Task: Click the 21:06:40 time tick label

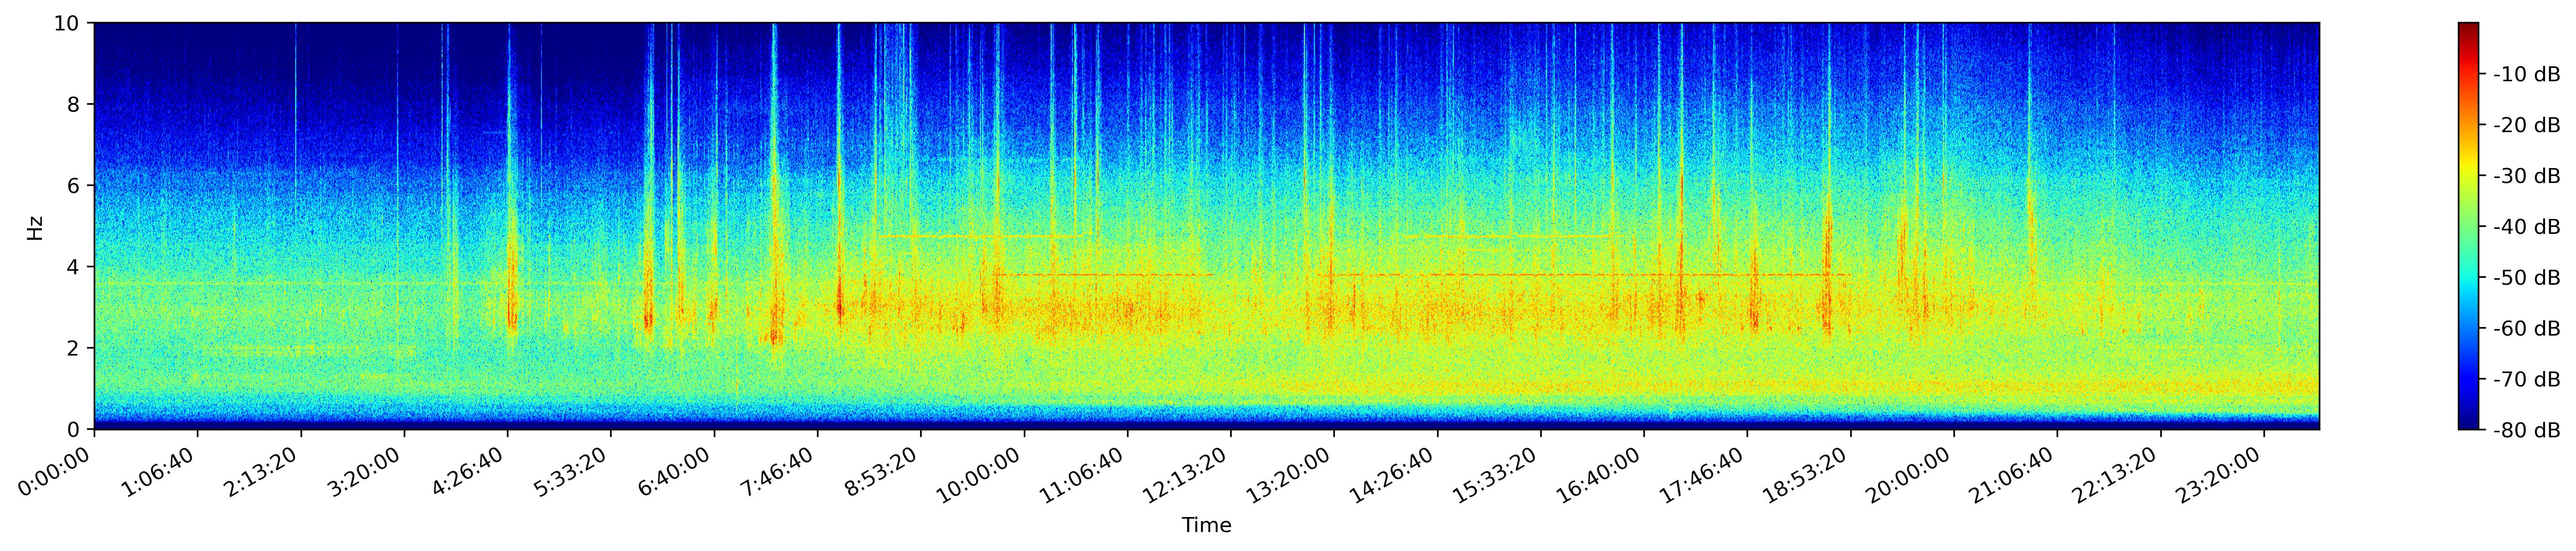Action: (x=2015, y=472)
